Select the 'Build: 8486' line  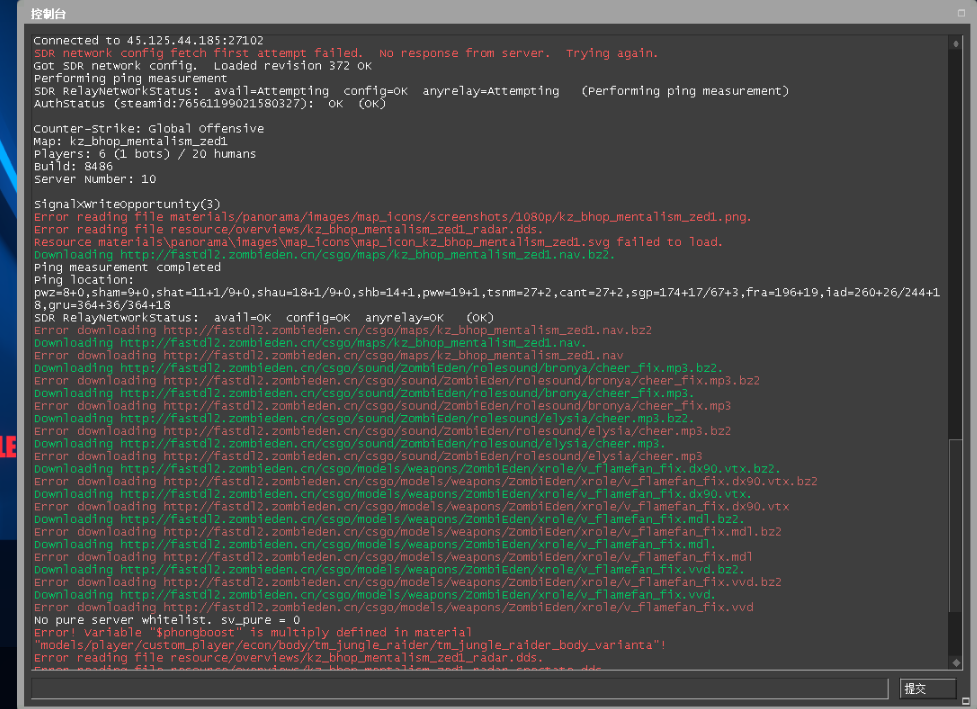pyautogui.click(x=73, y=166)
